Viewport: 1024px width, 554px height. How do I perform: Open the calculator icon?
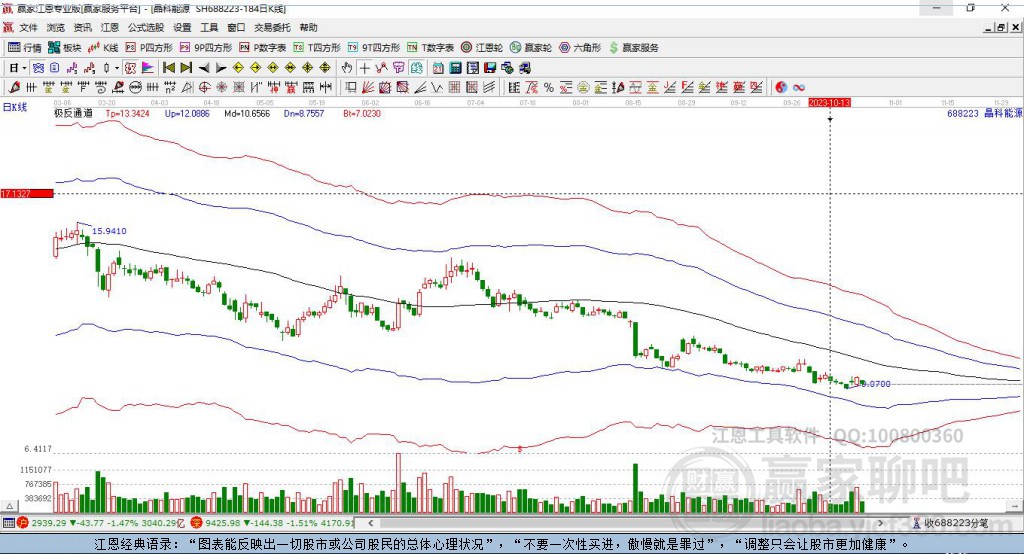pos(456,68)
